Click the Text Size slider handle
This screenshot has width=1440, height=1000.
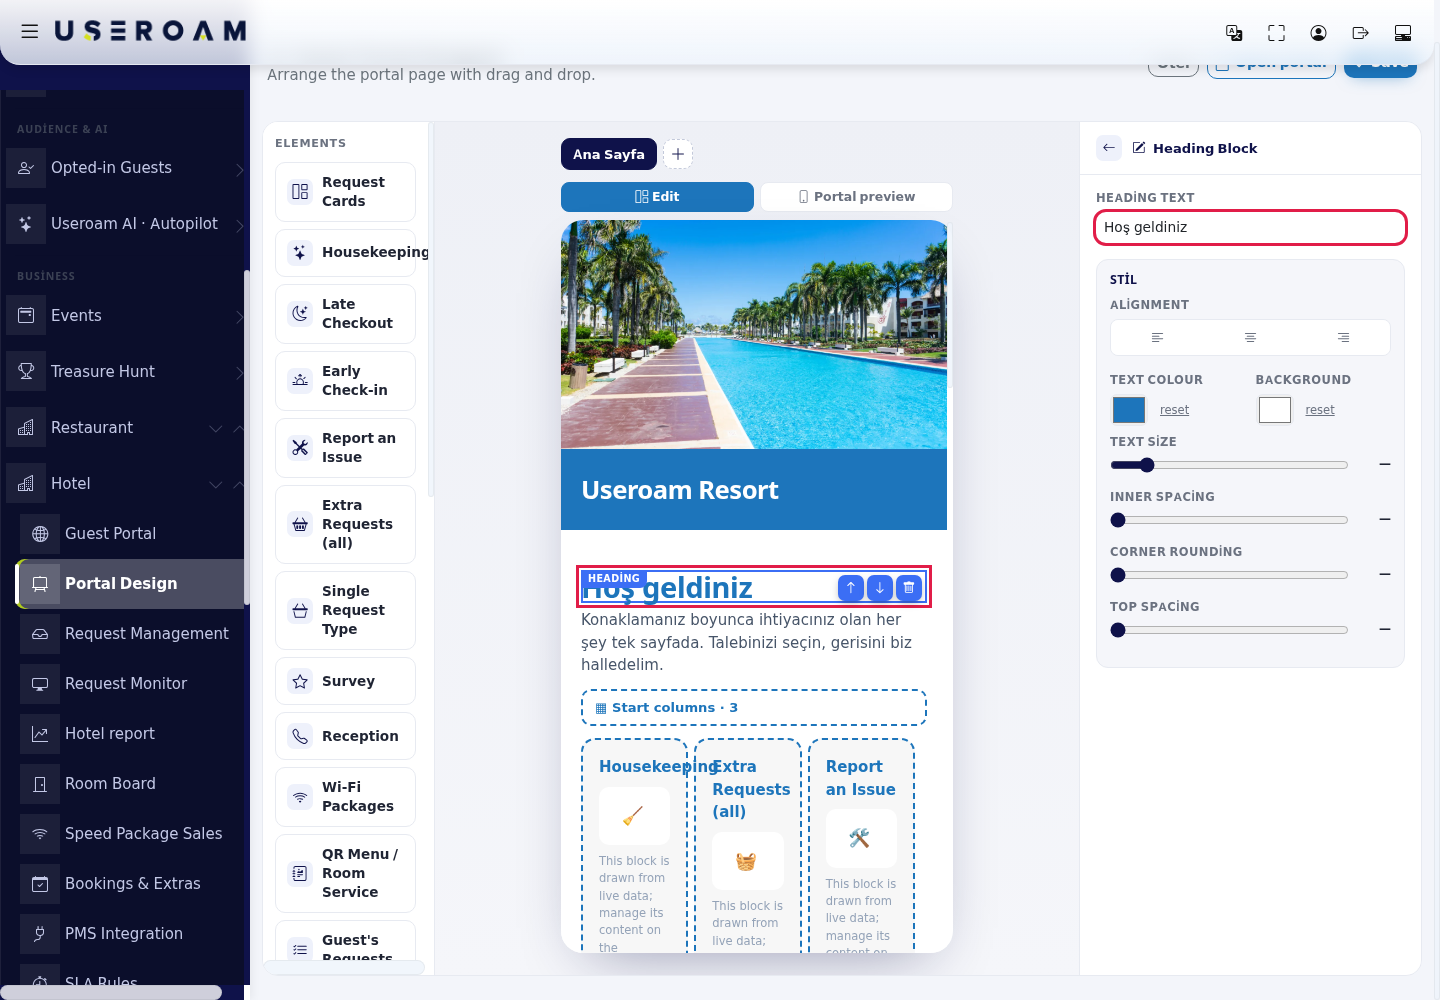pyautogui.click(x=1147, y=465)
